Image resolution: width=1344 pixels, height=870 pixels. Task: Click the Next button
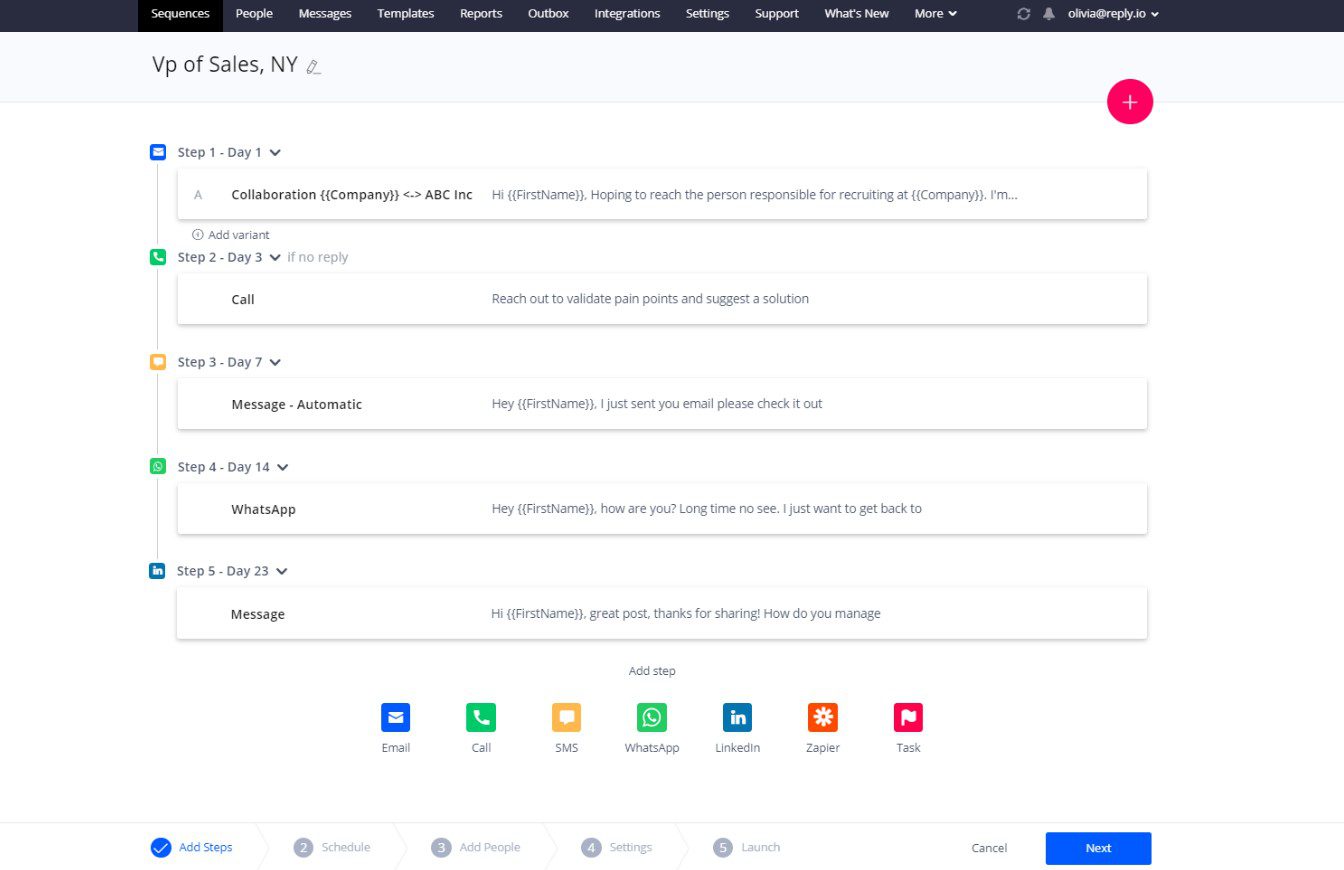[x=1098, y=848]
